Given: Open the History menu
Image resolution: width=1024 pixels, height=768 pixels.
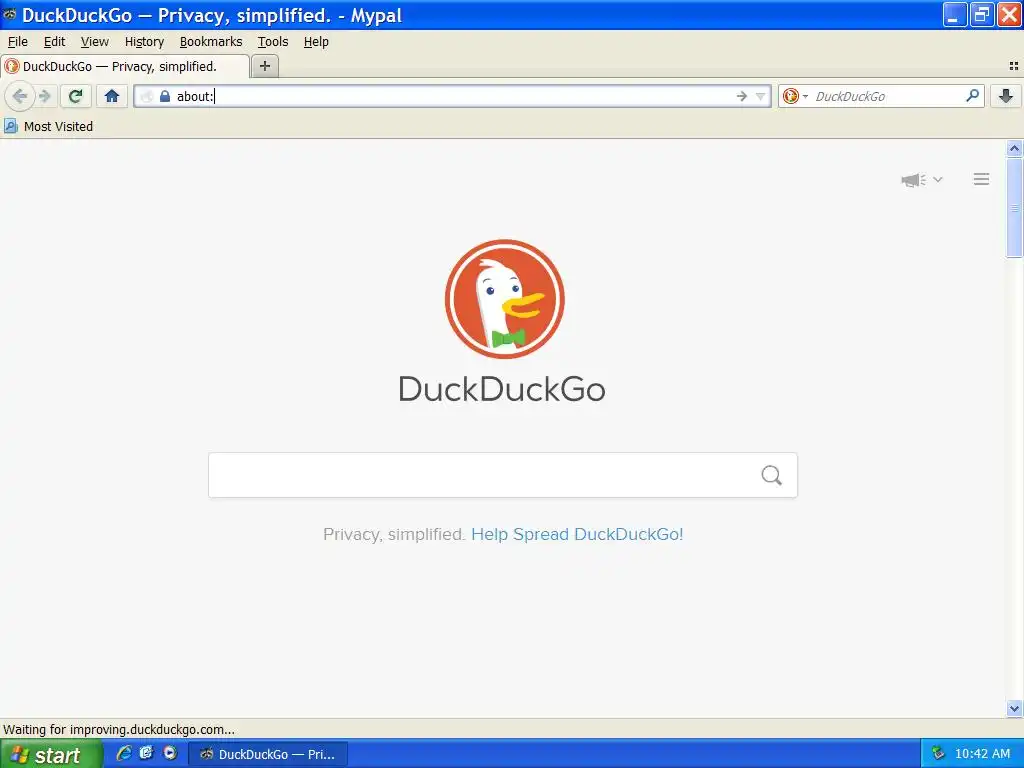Looking at the screenshot, I should [x=144, y=42].
